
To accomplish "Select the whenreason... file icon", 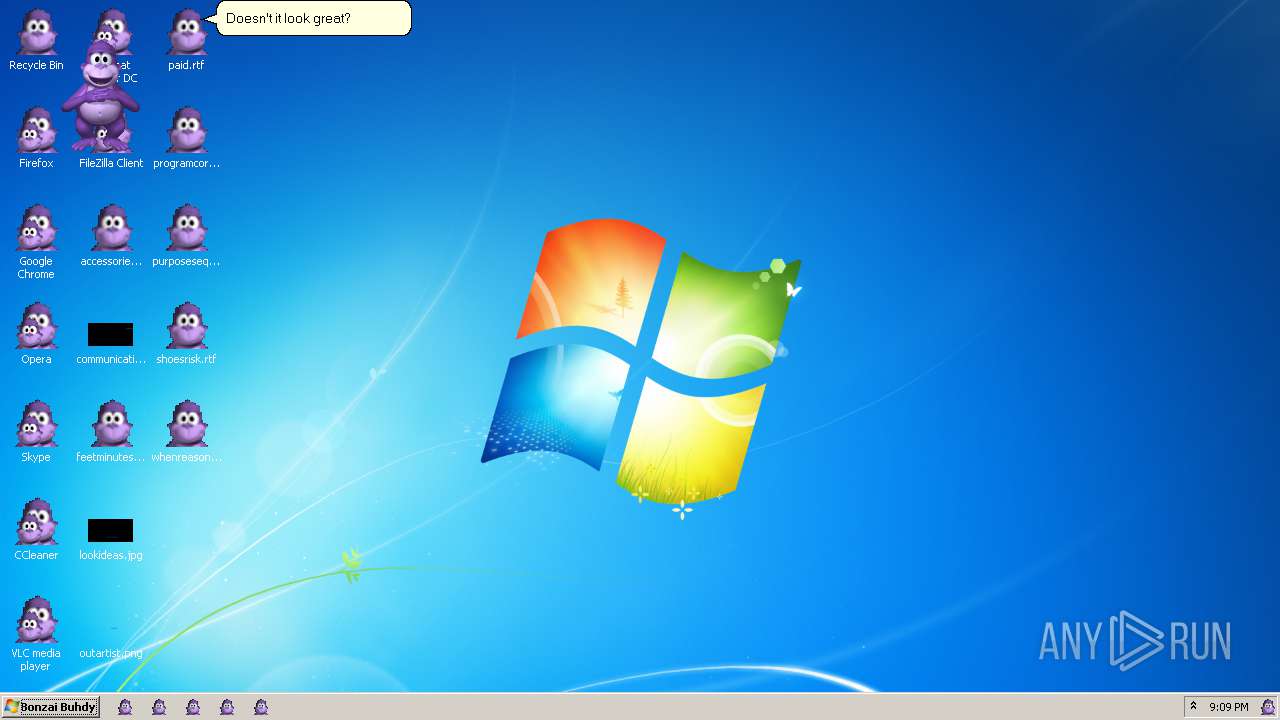I will pyautogui.click(x=186, y=433).
